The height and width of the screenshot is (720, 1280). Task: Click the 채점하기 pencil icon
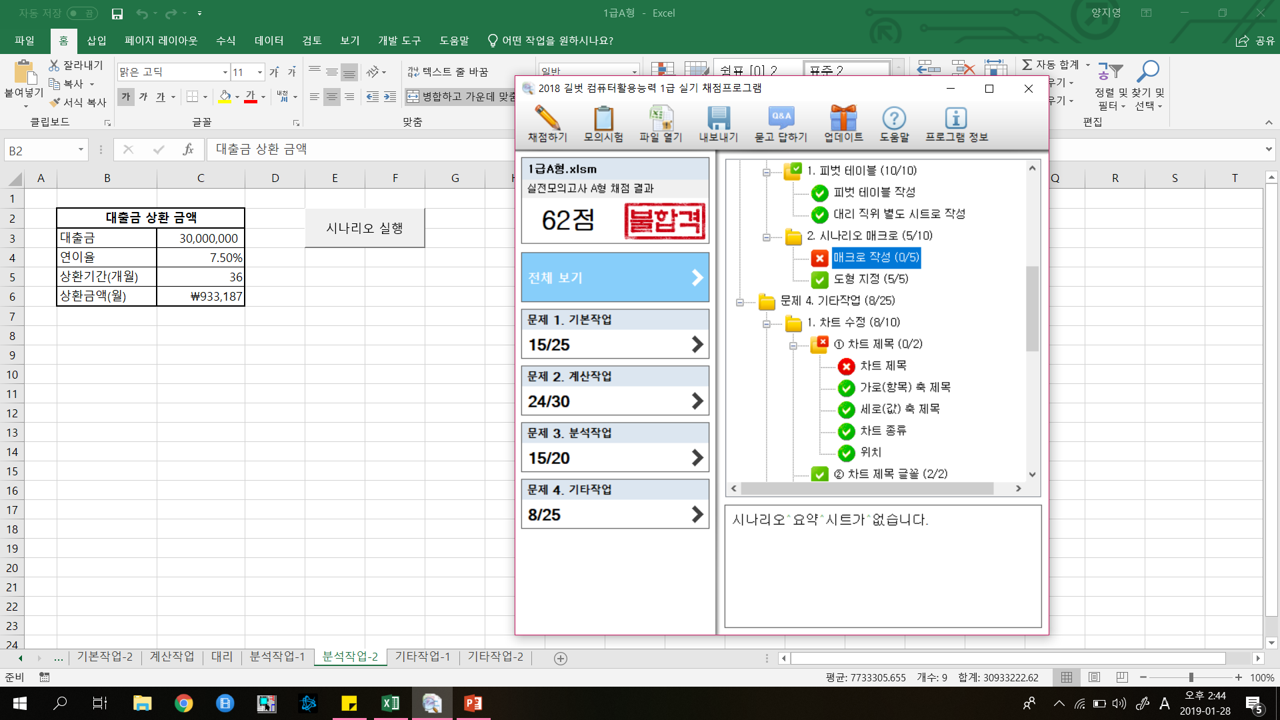tap(547, 124)
